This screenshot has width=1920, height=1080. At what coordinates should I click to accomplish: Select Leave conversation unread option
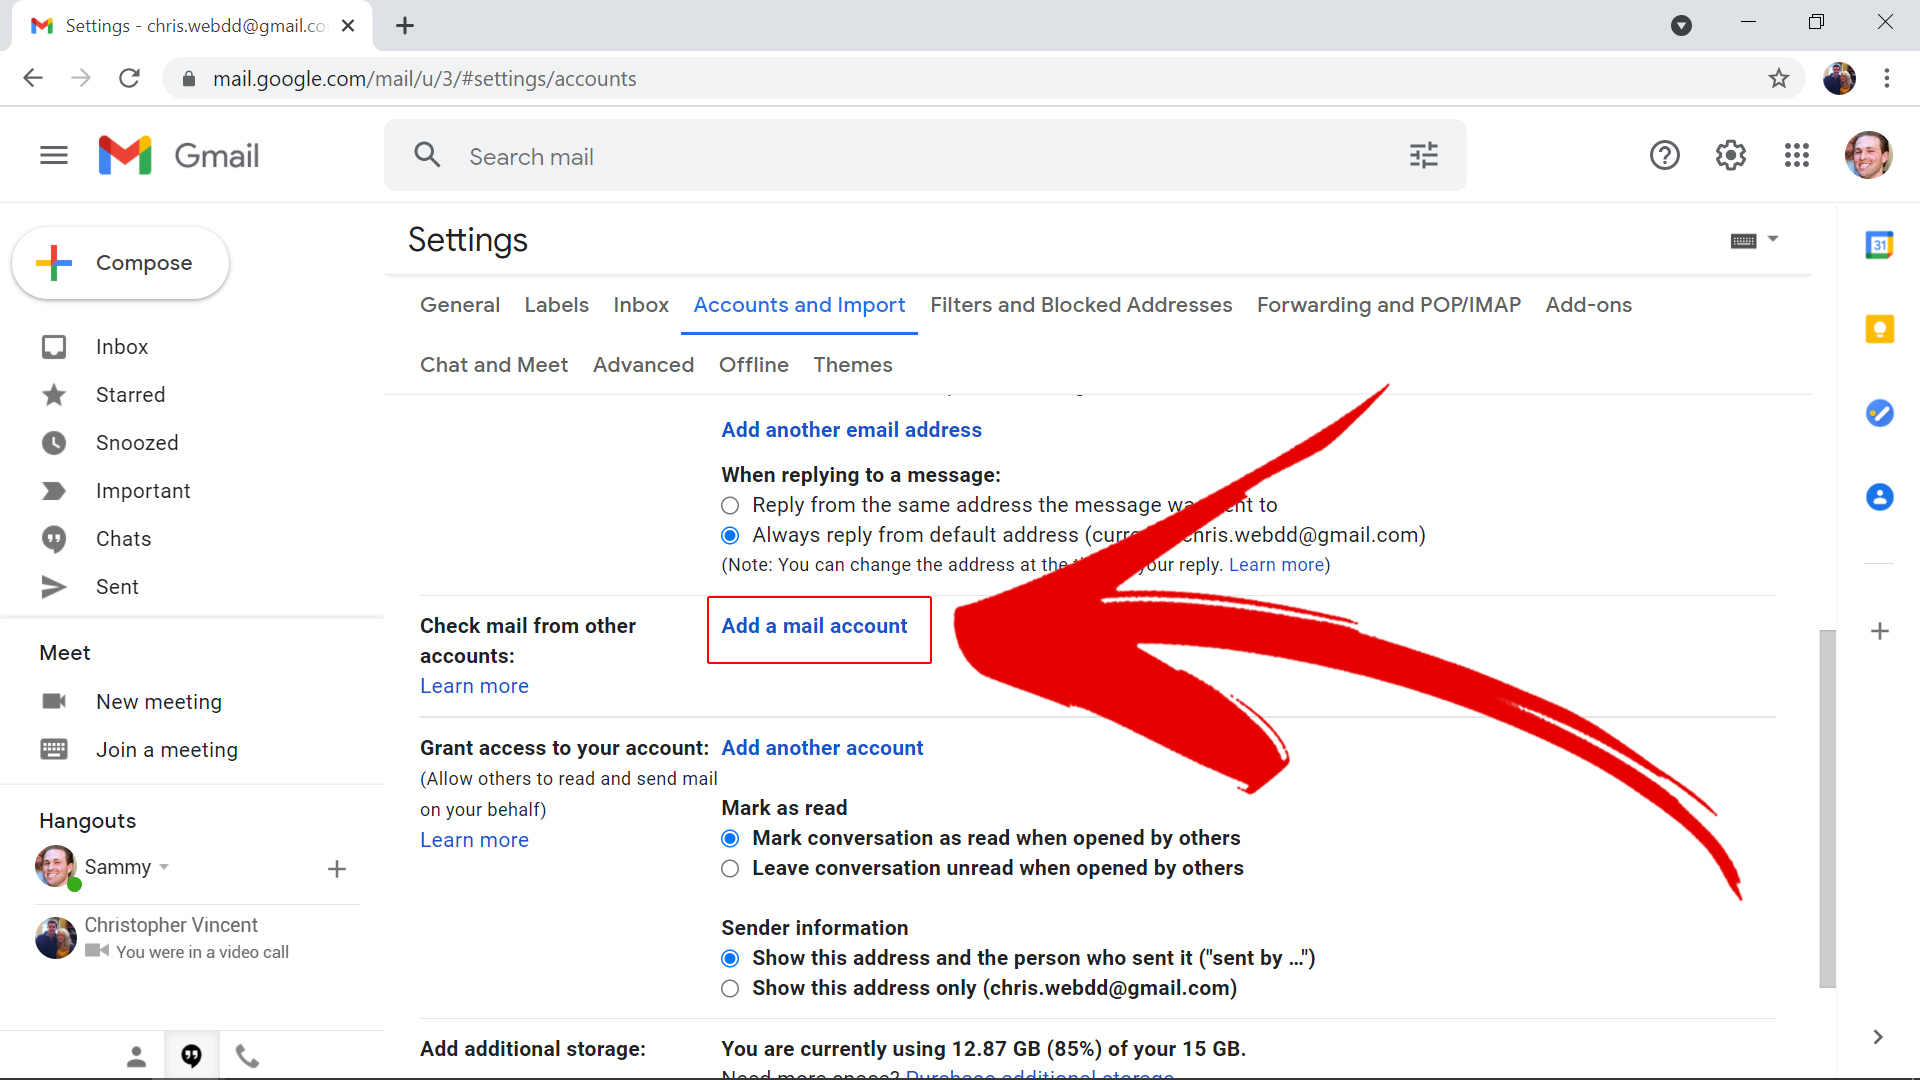point(730,869)
